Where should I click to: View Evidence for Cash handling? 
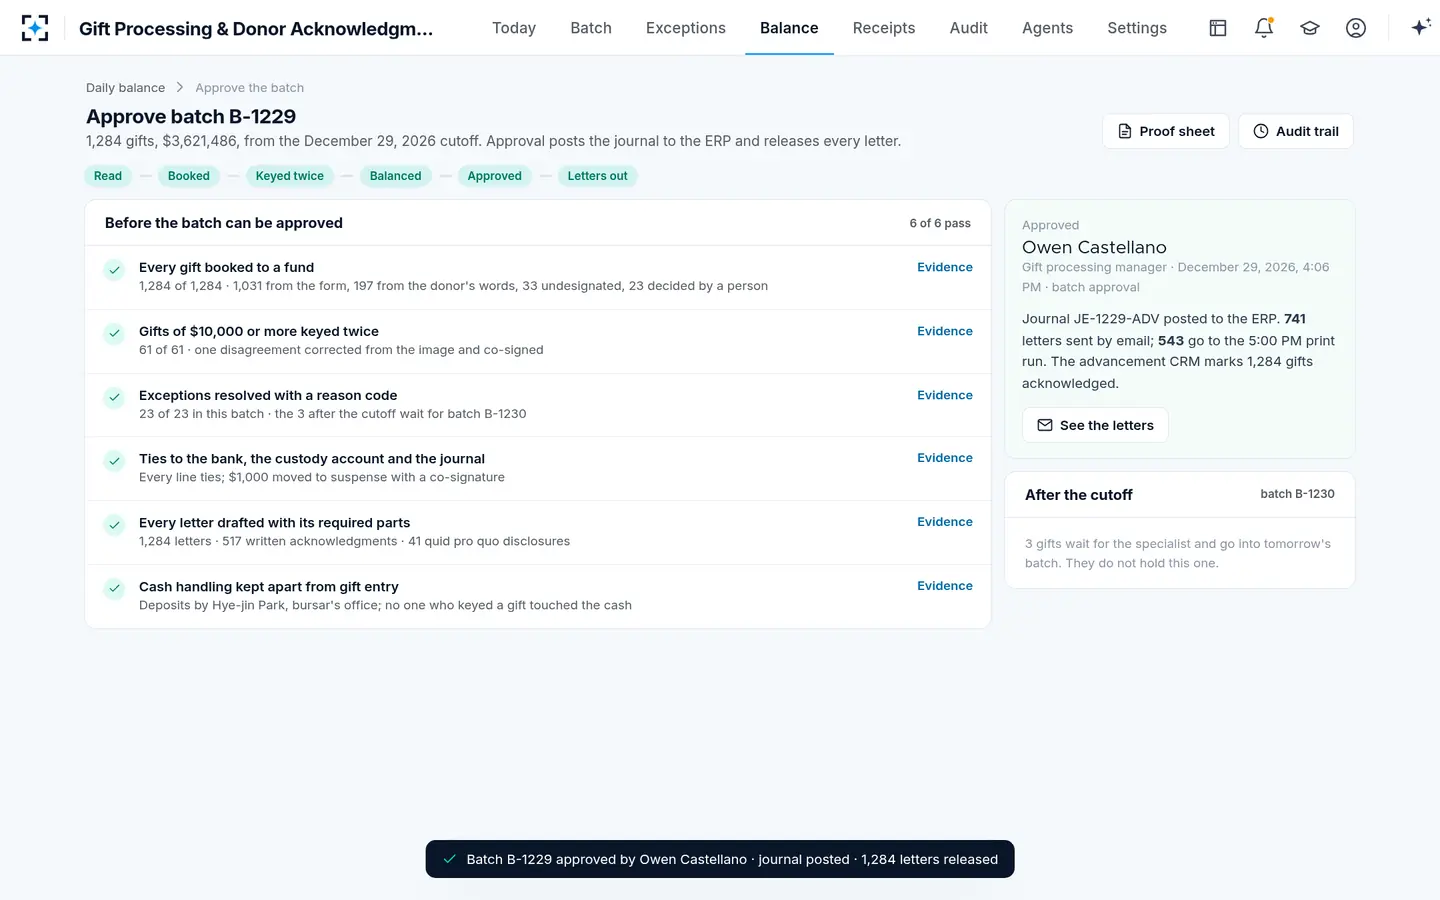click(945, 586)
